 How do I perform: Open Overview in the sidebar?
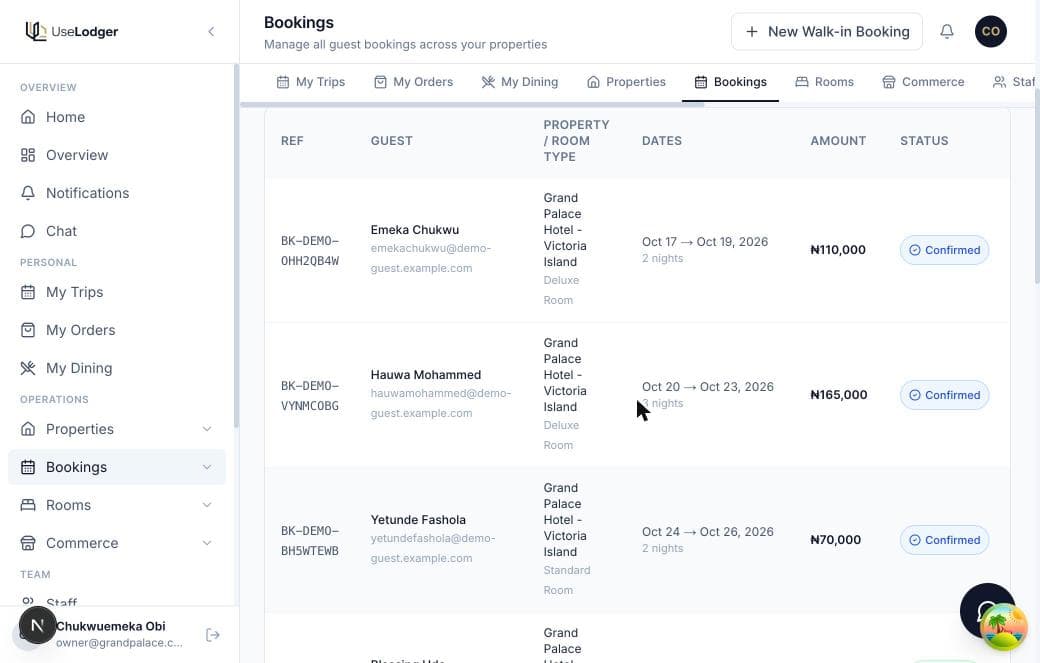(117, 155)
